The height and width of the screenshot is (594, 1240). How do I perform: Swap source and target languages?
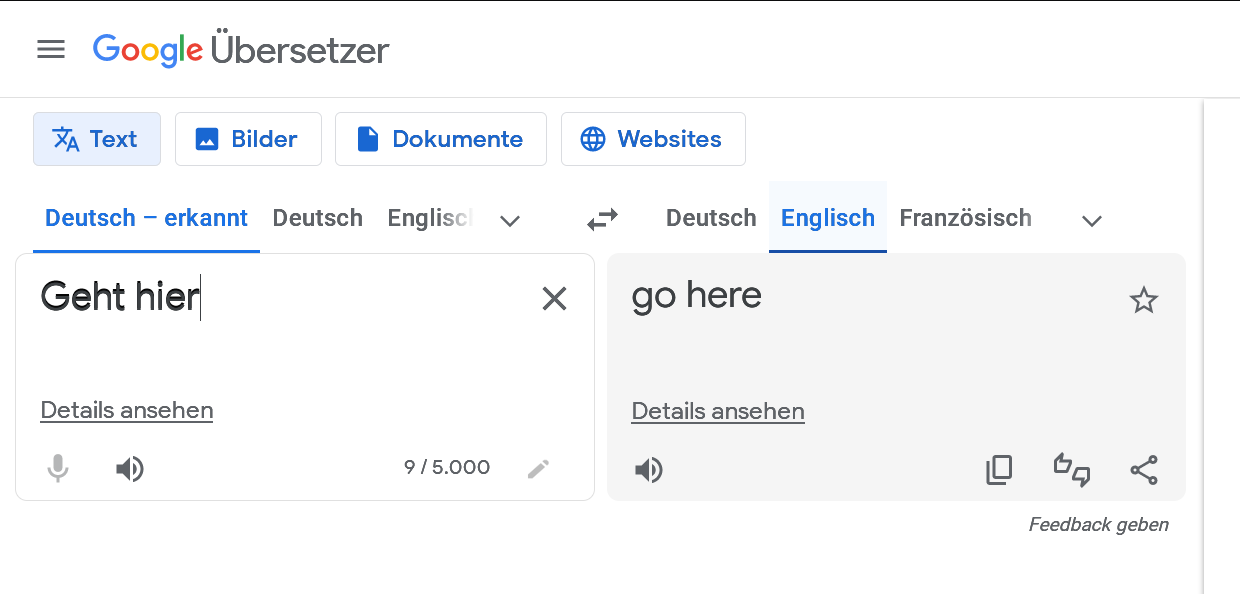coord(602,219)
